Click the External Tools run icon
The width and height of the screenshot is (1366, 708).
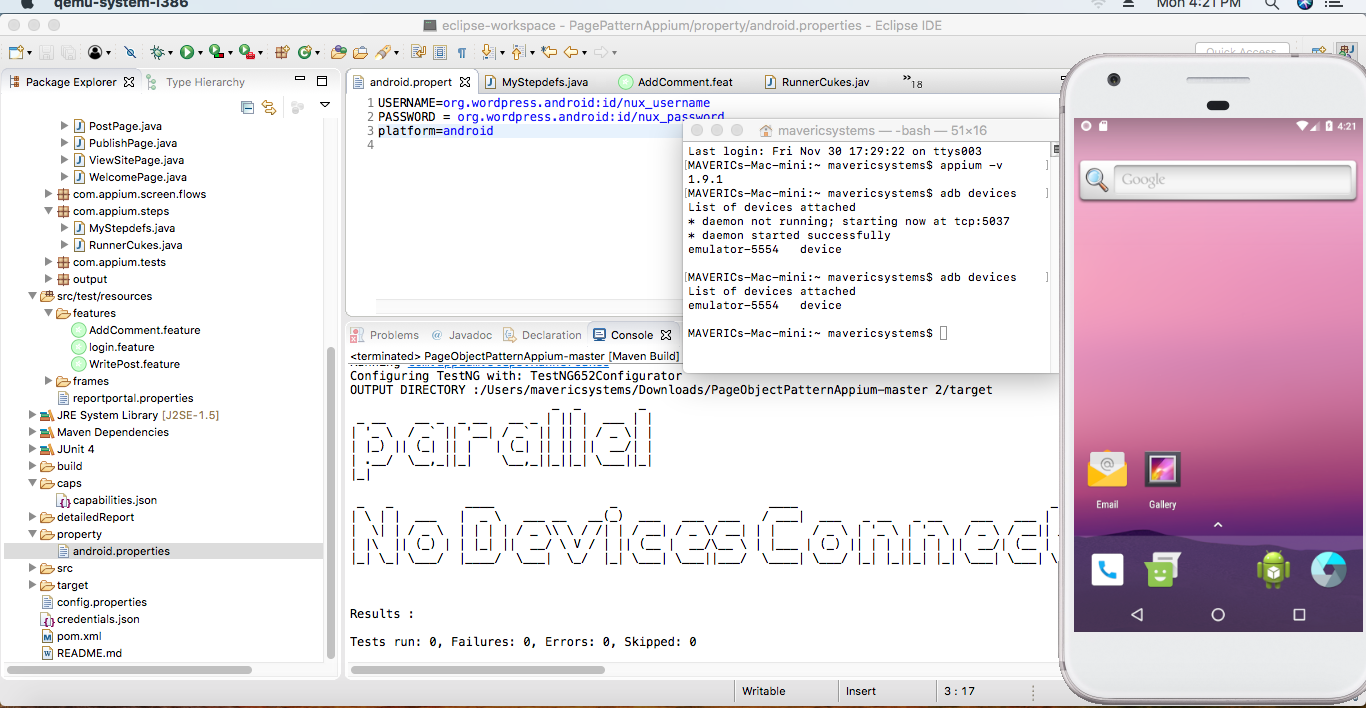coord(246,52)
